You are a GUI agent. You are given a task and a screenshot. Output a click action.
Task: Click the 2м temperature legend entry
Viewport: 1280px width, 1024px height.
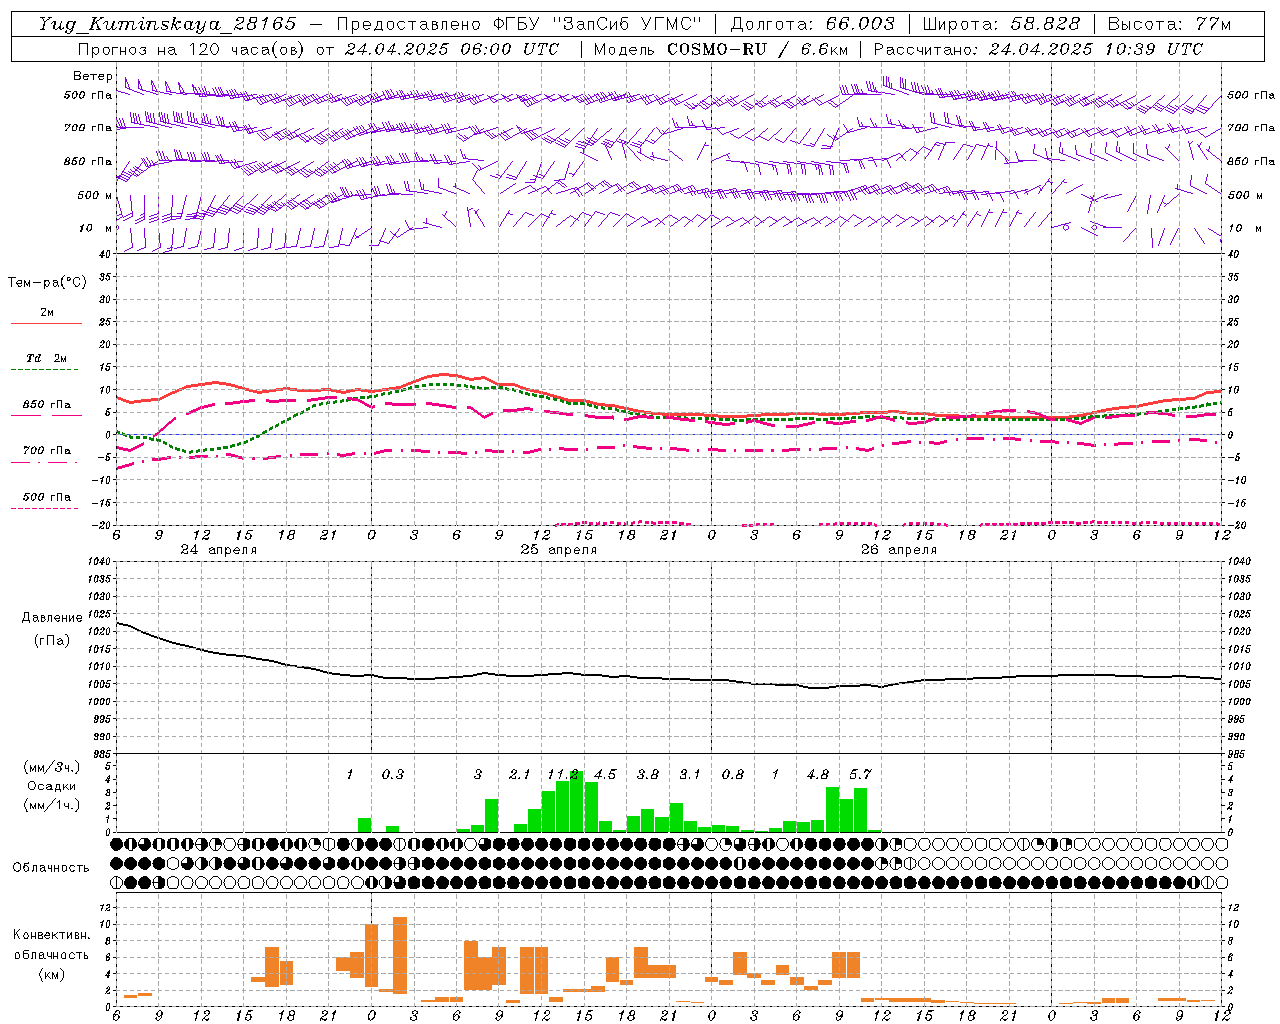click(x=46, y=313)
